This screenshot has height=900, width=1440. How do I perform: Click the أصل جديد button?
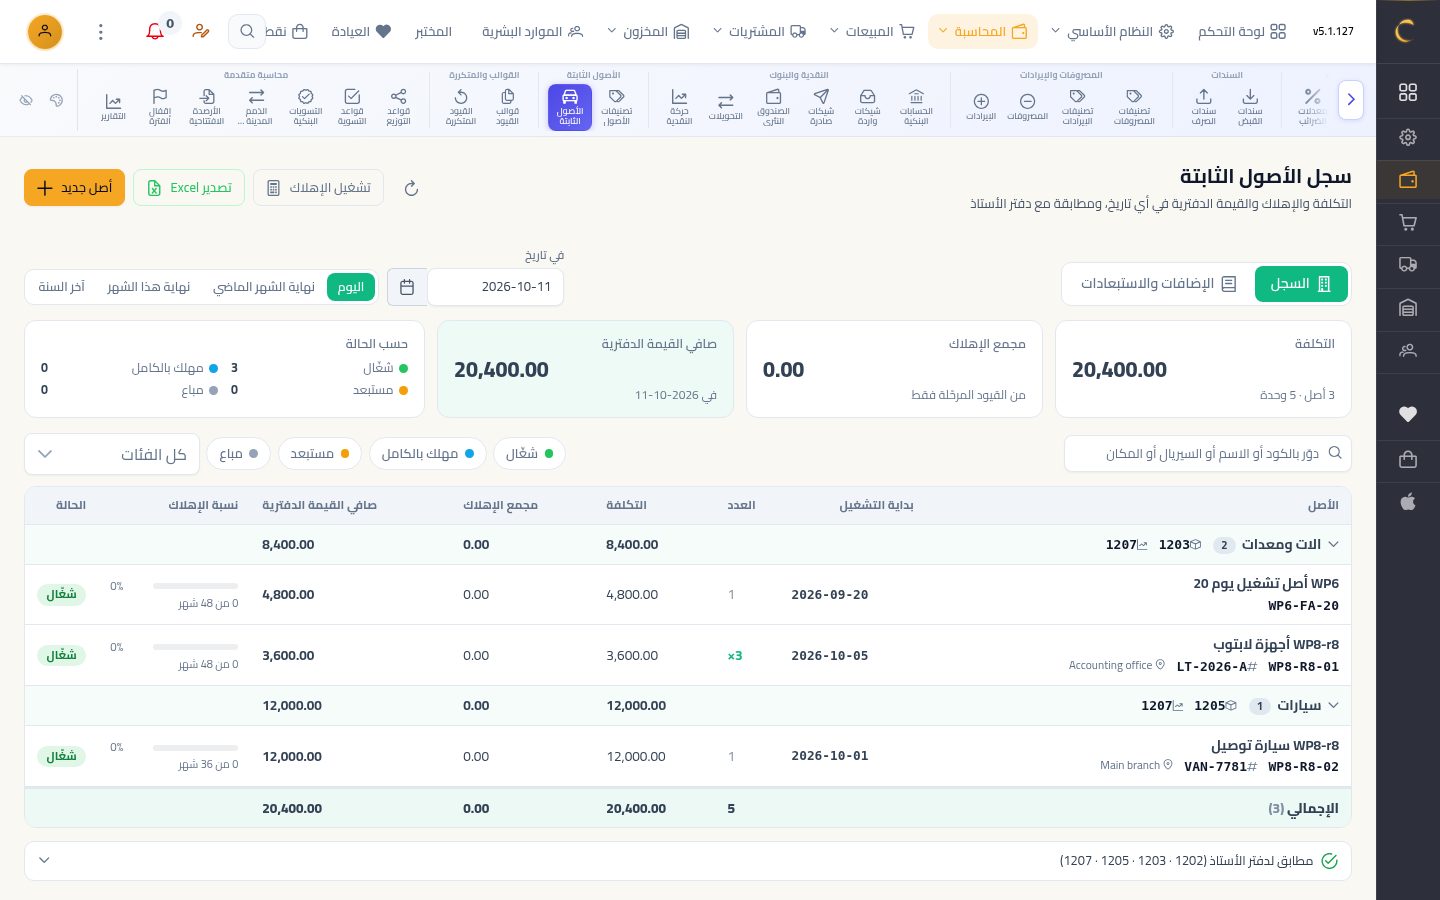(74, 188)
